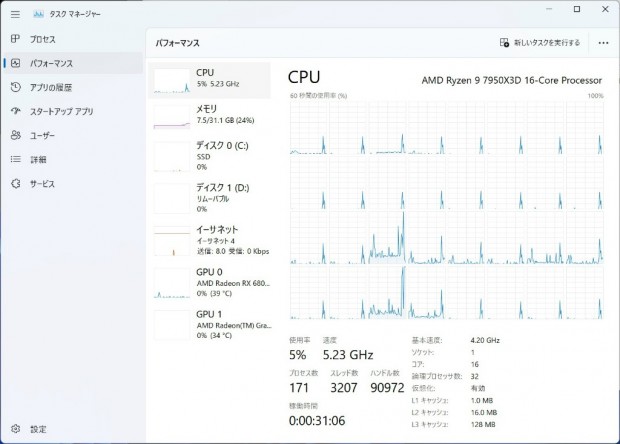Viewport: 620px width, 444px height.
Task: Open Settings with the gear icon
Action: [16, 429]
